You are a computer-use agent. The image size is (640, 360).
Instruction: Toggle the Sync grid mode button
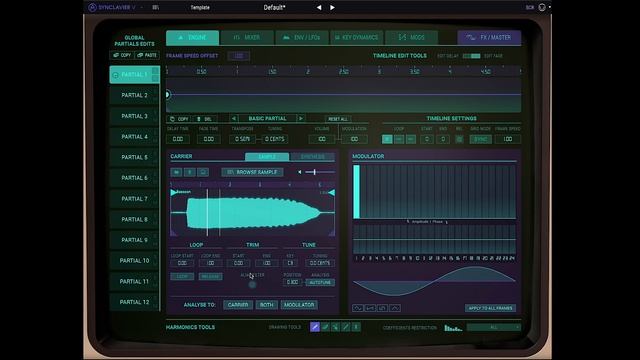coord(480,139)
